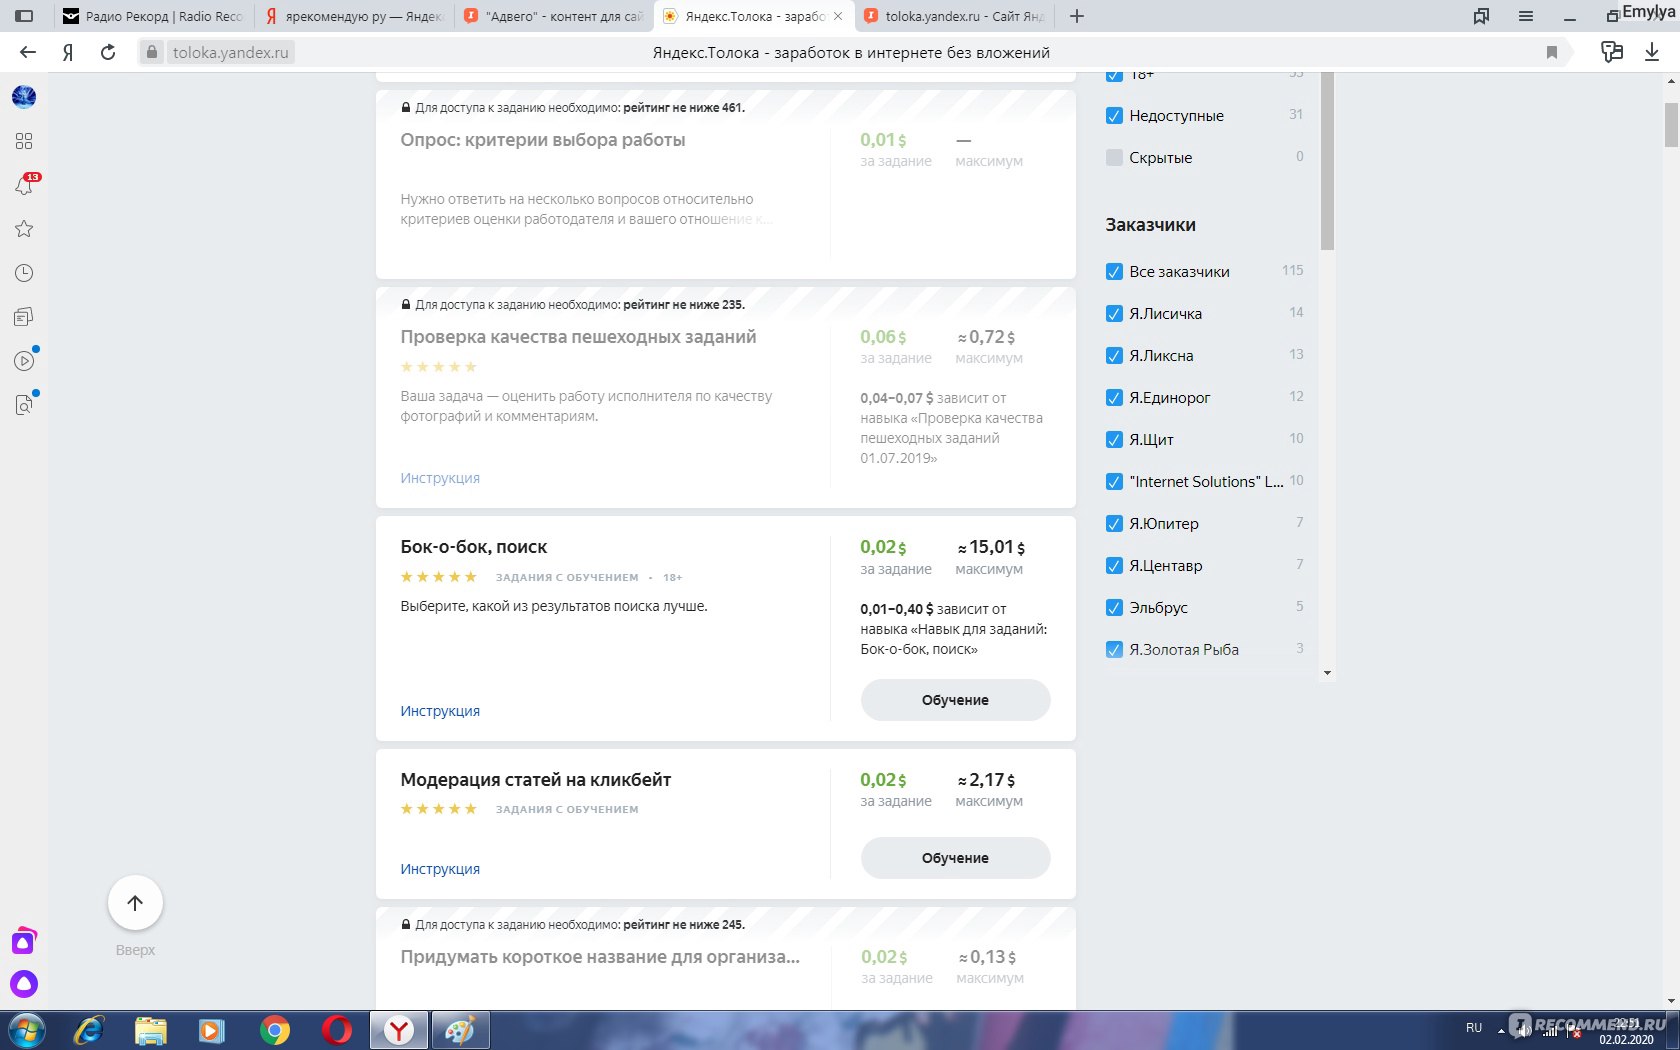Screen dimensions: 1680x1050
Task: Open Инструкция for Модерация статей на кликбейт
Action: point(440,869)
